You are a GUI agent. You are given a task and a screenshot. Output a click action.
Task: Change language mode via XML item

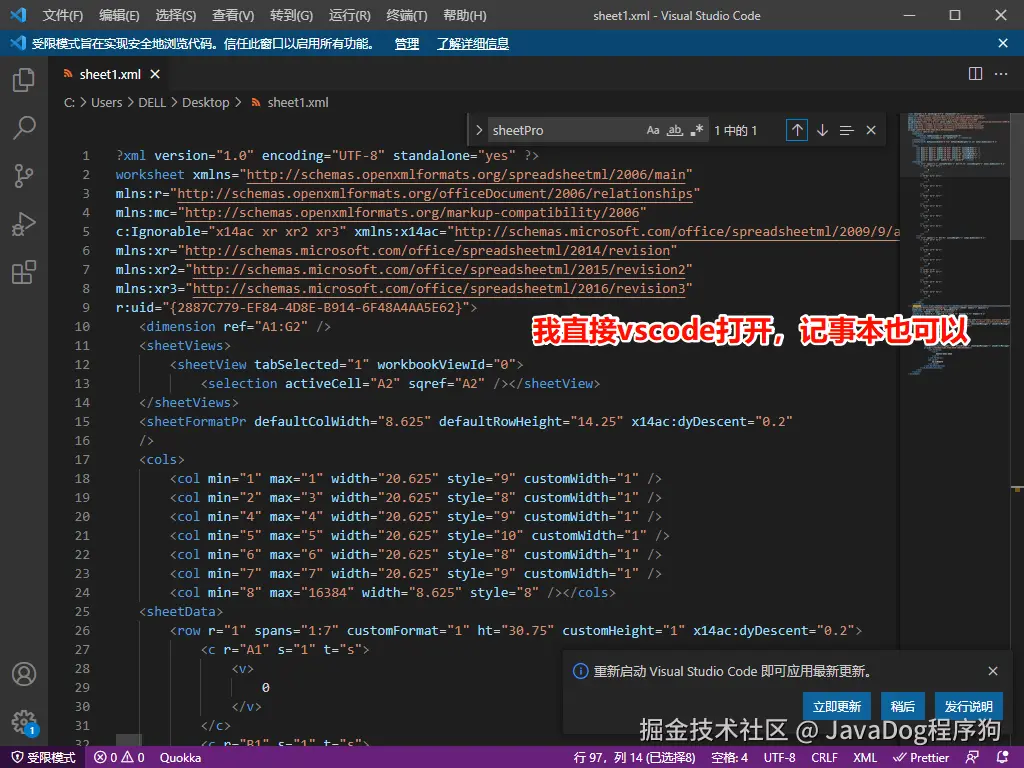tap(865, 758)
